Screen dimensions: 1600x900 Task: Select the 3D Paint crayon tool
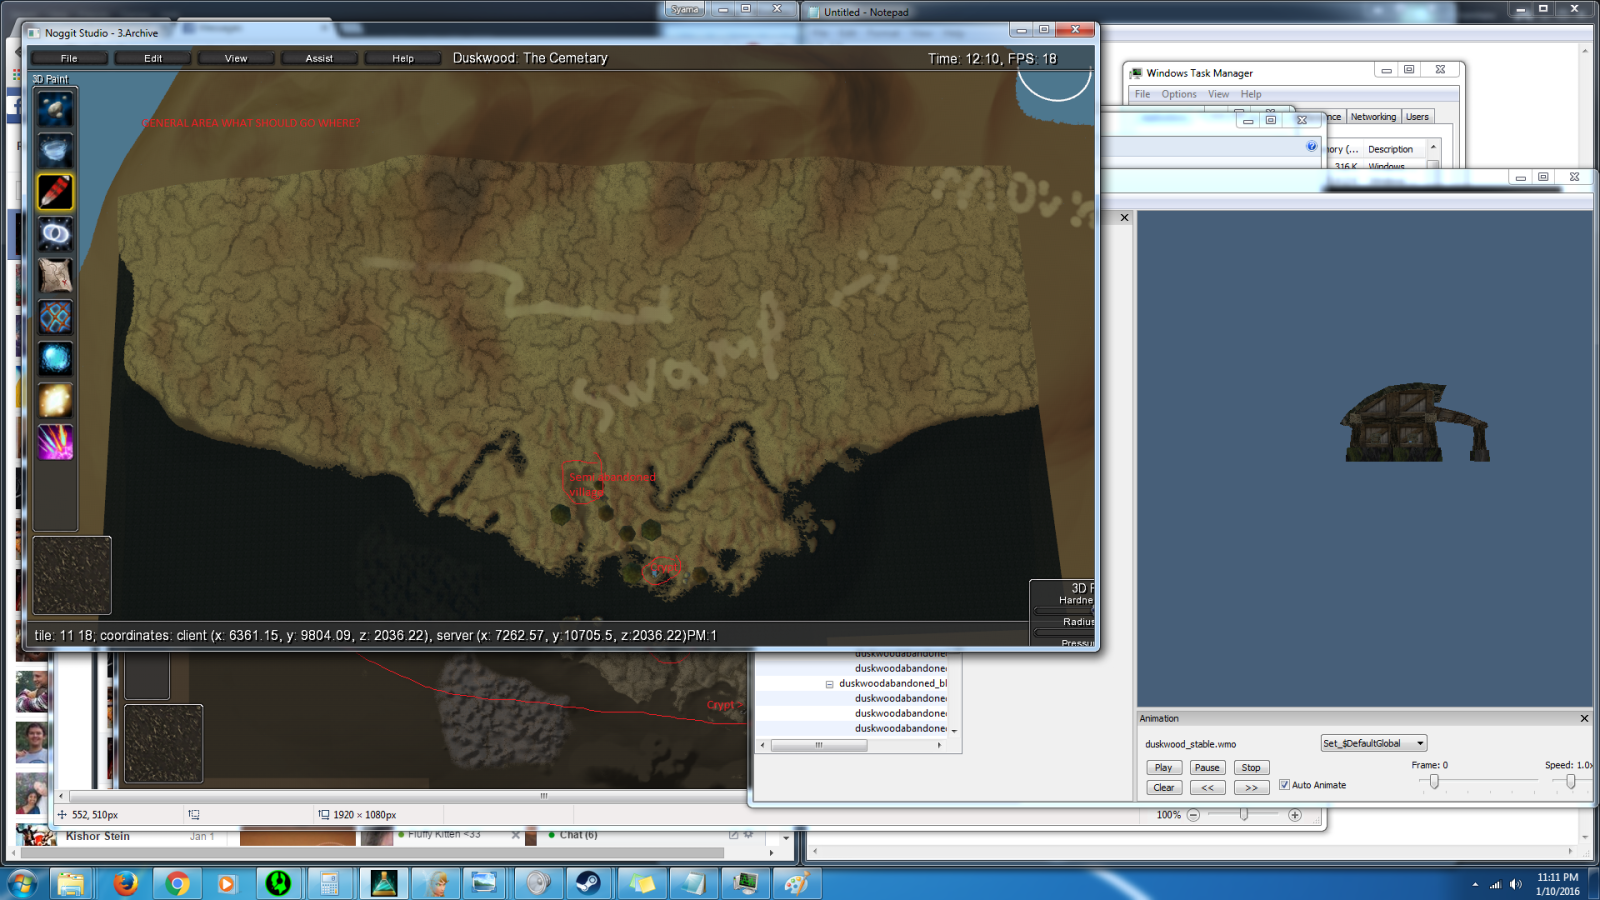(x=55, y=192)
